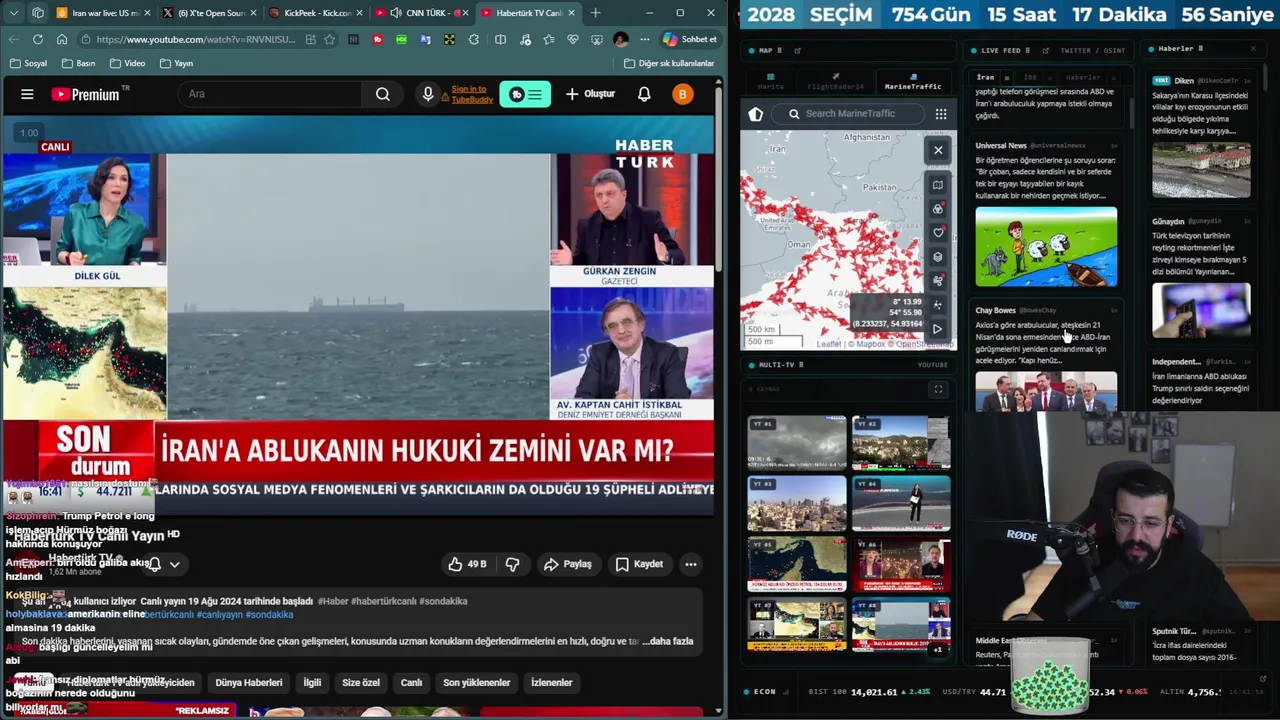
Task: Pop out the LIVE FEED panel
Action: point(1045,50)
